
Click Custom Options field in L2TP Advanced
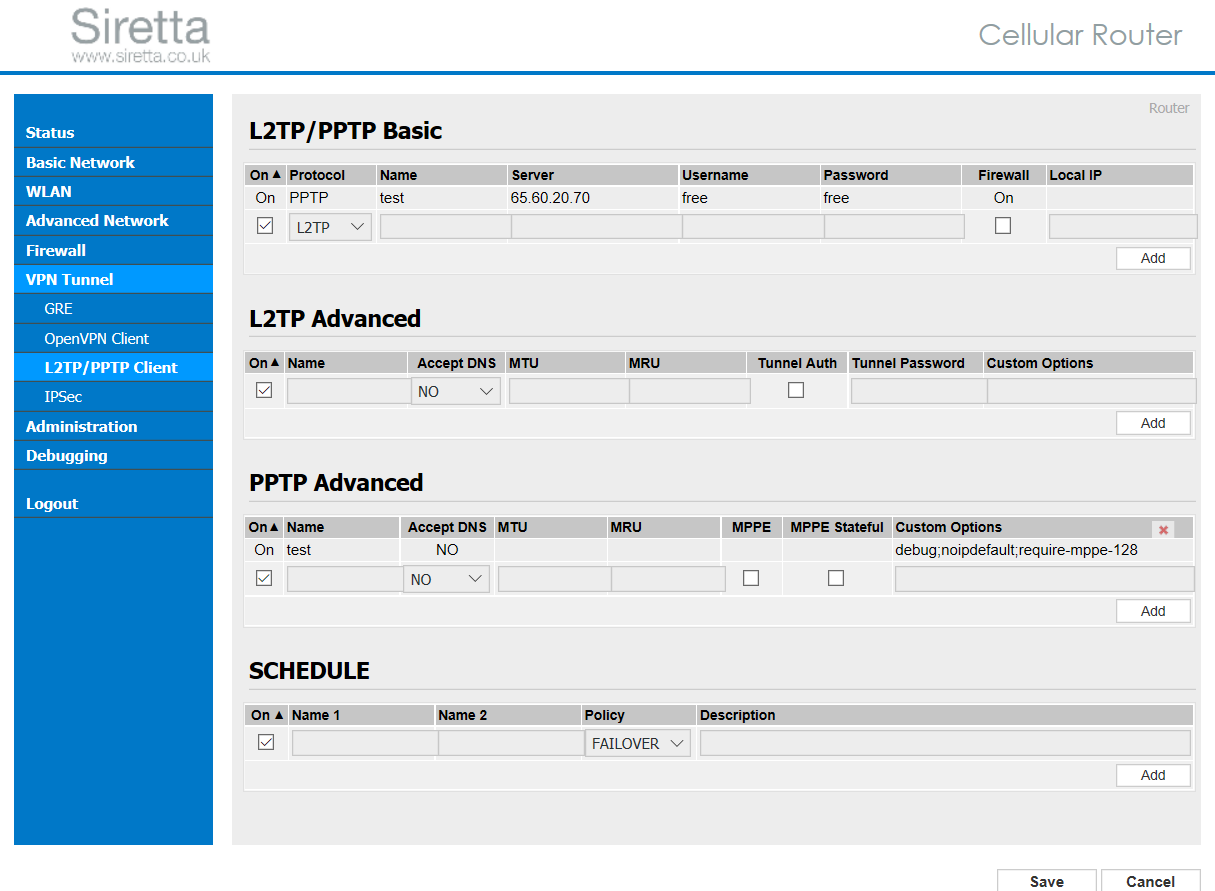click(x=1092, y=390)
